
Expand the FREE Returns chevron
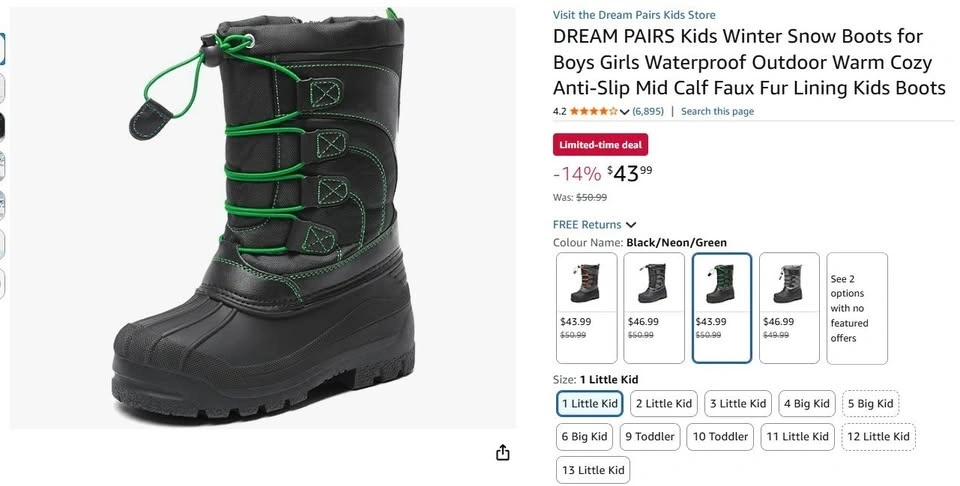point(631,225)
